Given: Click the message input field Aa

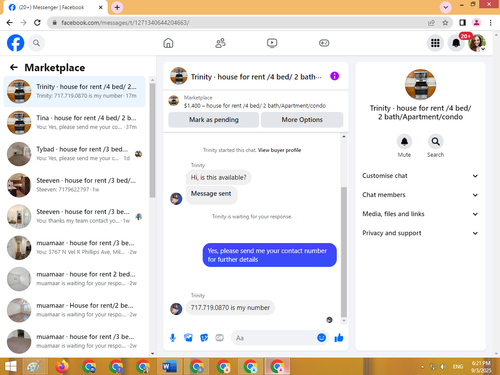Looking at the screenshot, I should [x=280, y=338].
